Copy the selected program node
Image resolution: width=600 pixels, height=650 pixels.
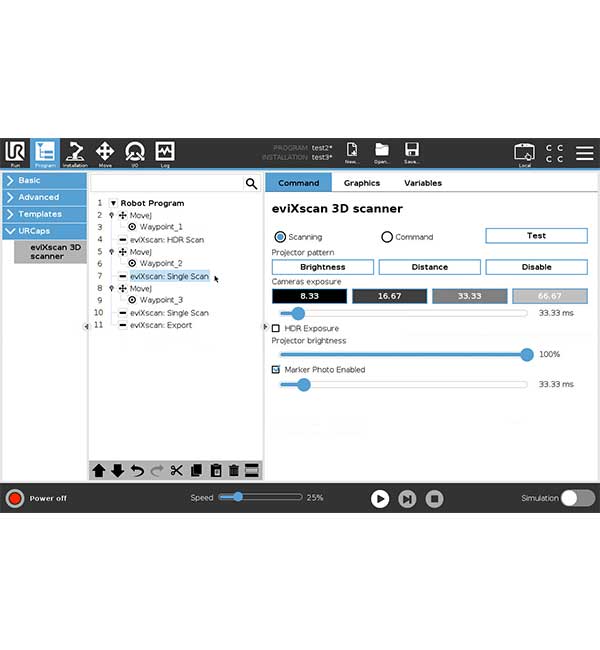point(196,471)
